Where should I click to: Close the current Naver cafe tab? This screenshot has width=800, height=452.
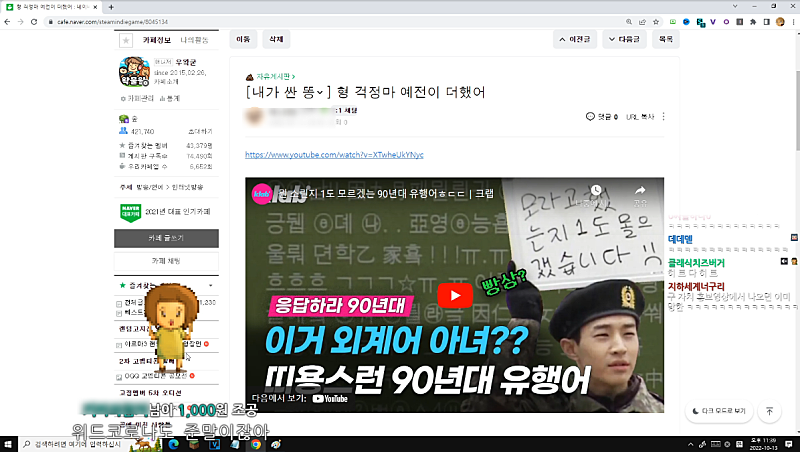coord(95,7)
